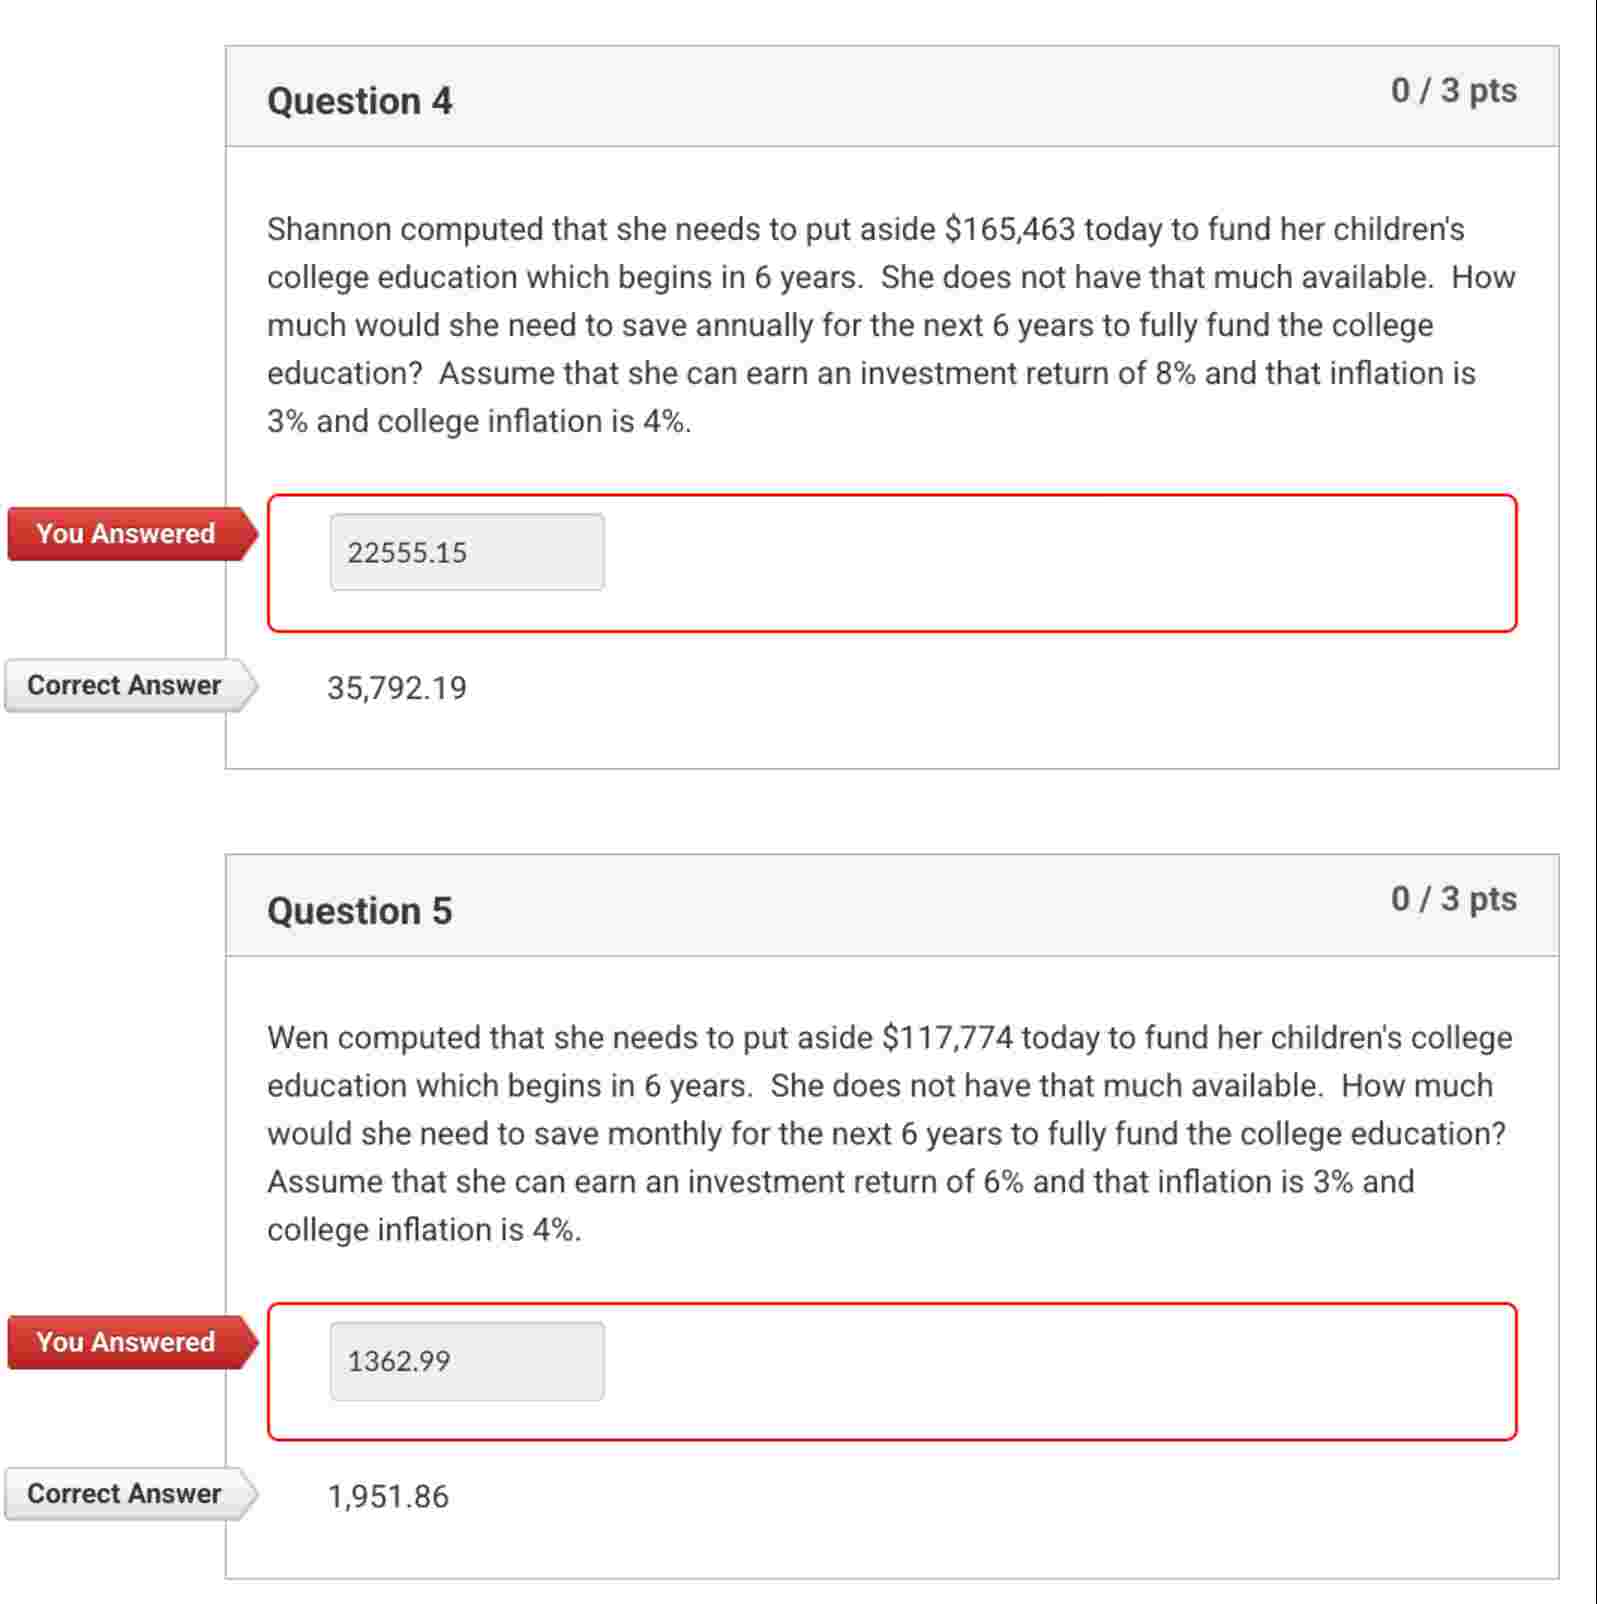Click the $165,463 figure in Question 4's text
The width and height of the screenshot is (1597, 1604).
pos(1009,226)
